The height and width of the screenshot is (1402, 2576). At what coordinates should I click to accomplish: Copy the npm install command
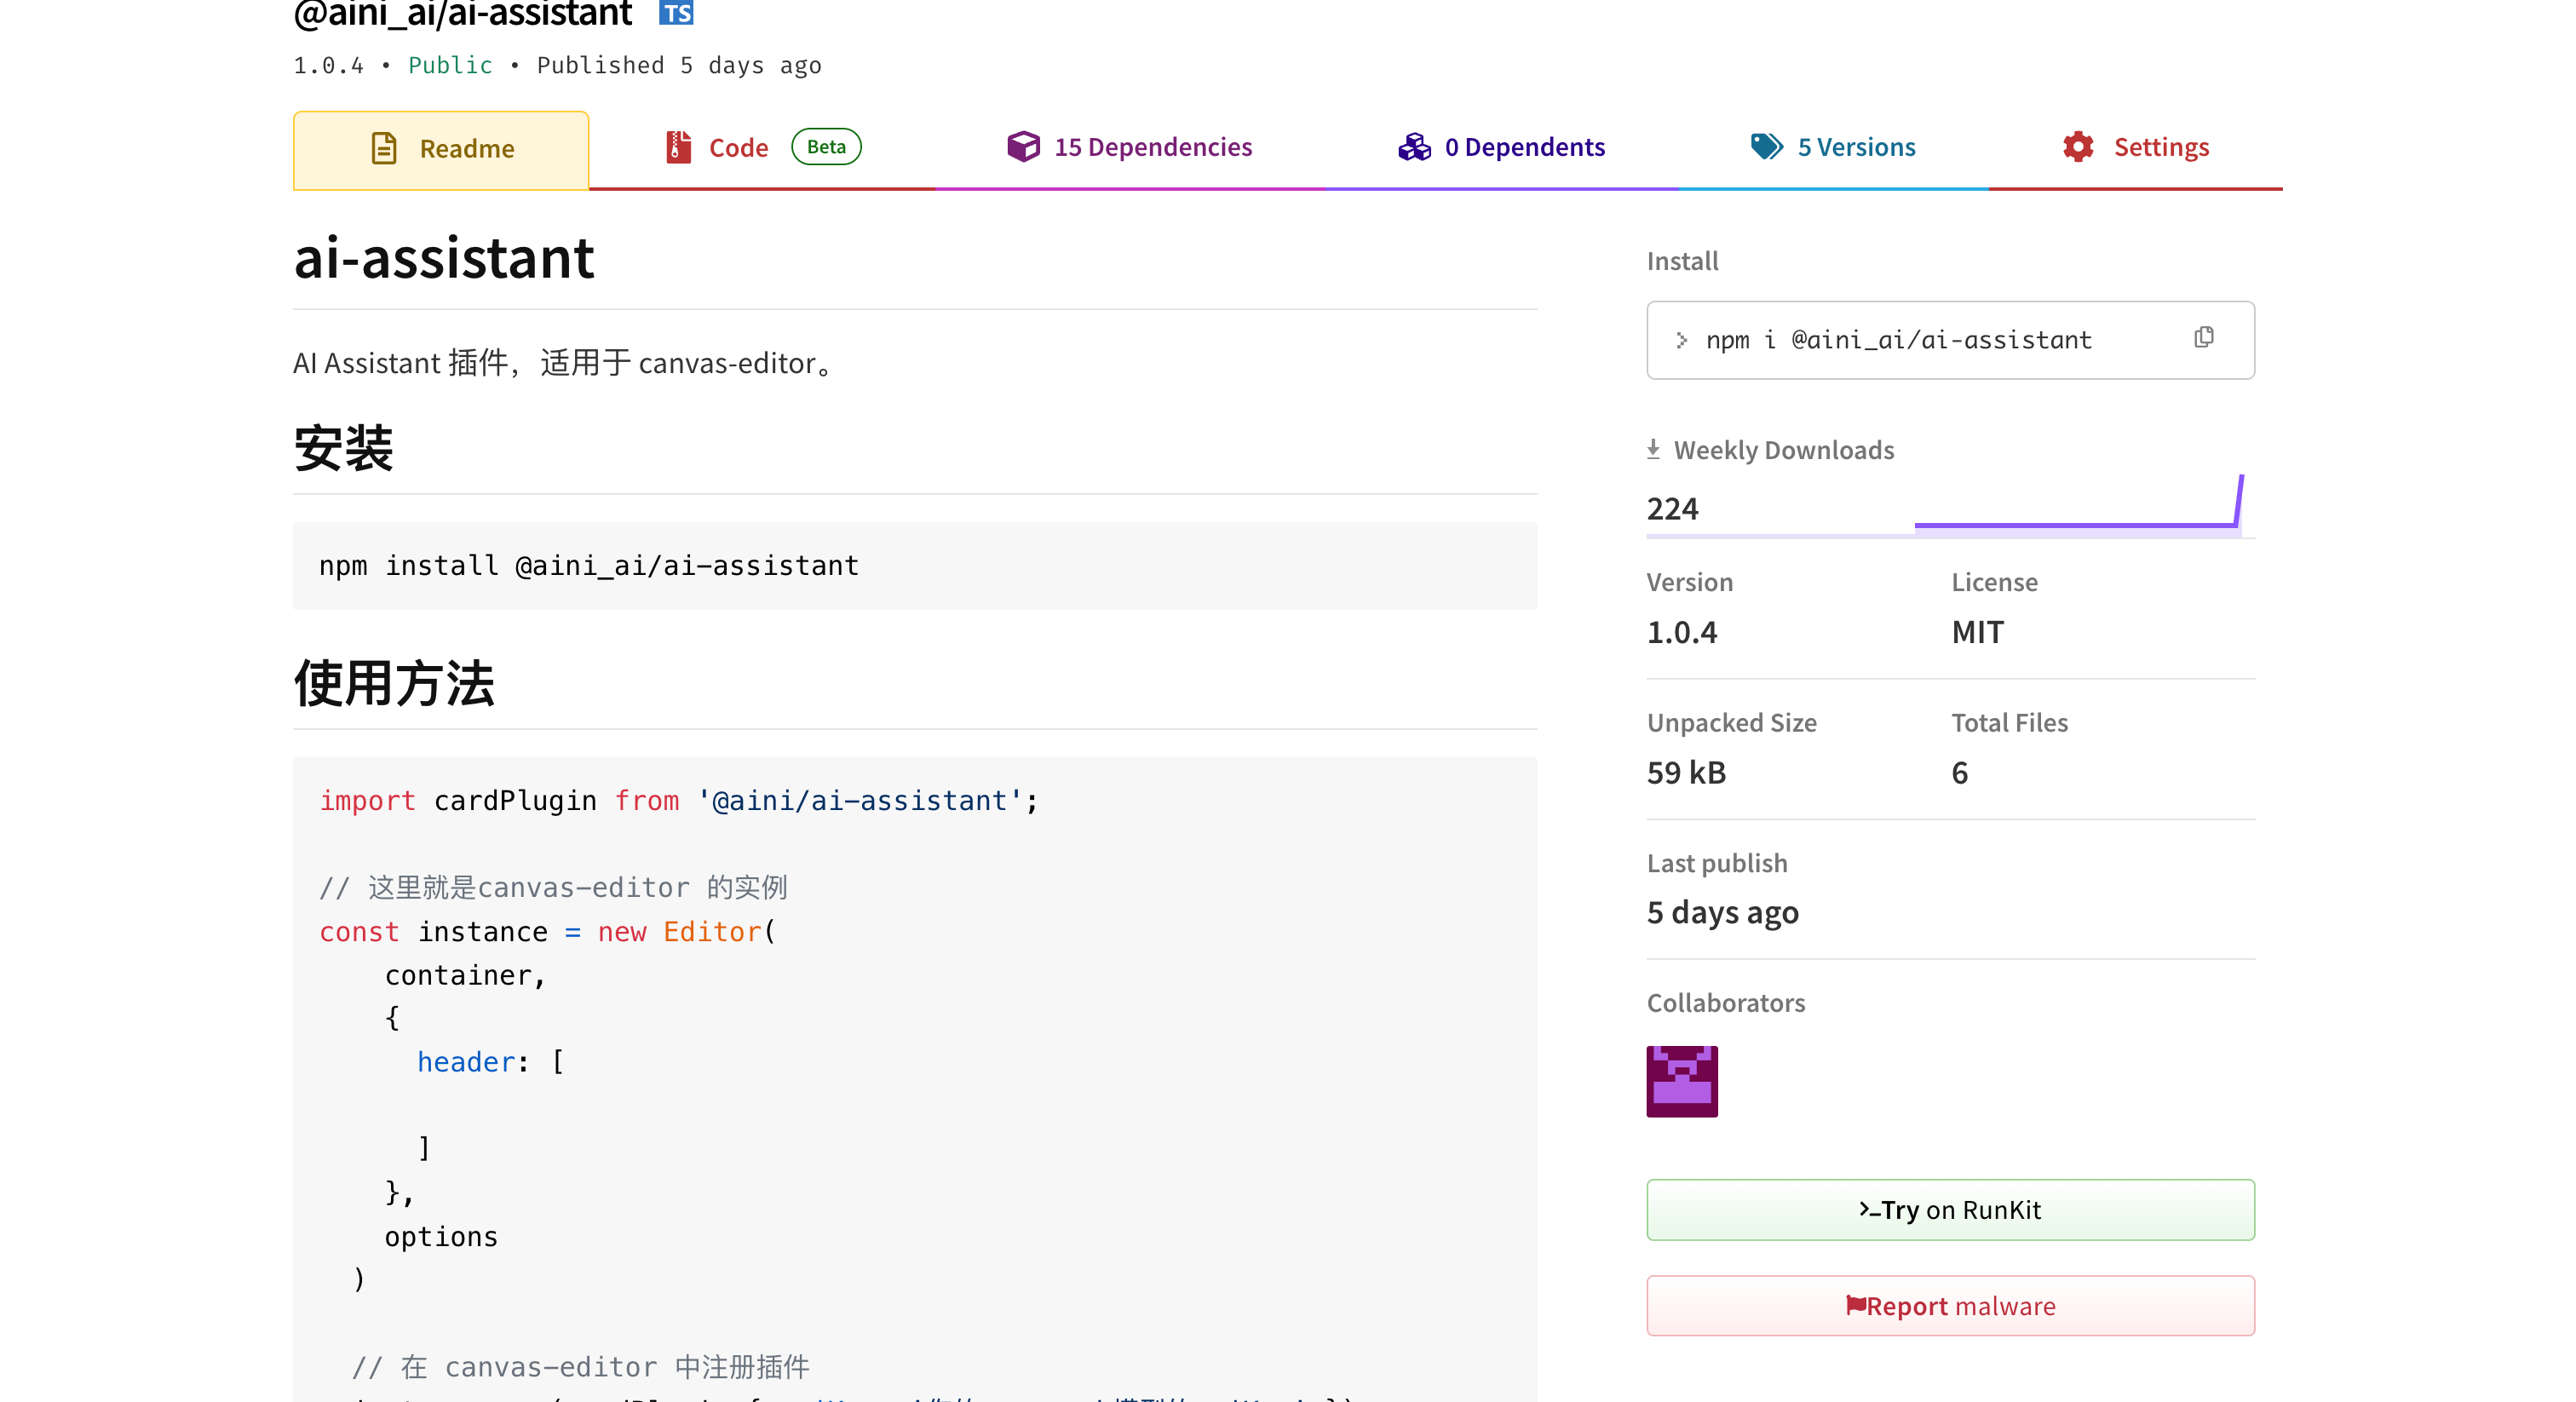tap(2203, 338)
